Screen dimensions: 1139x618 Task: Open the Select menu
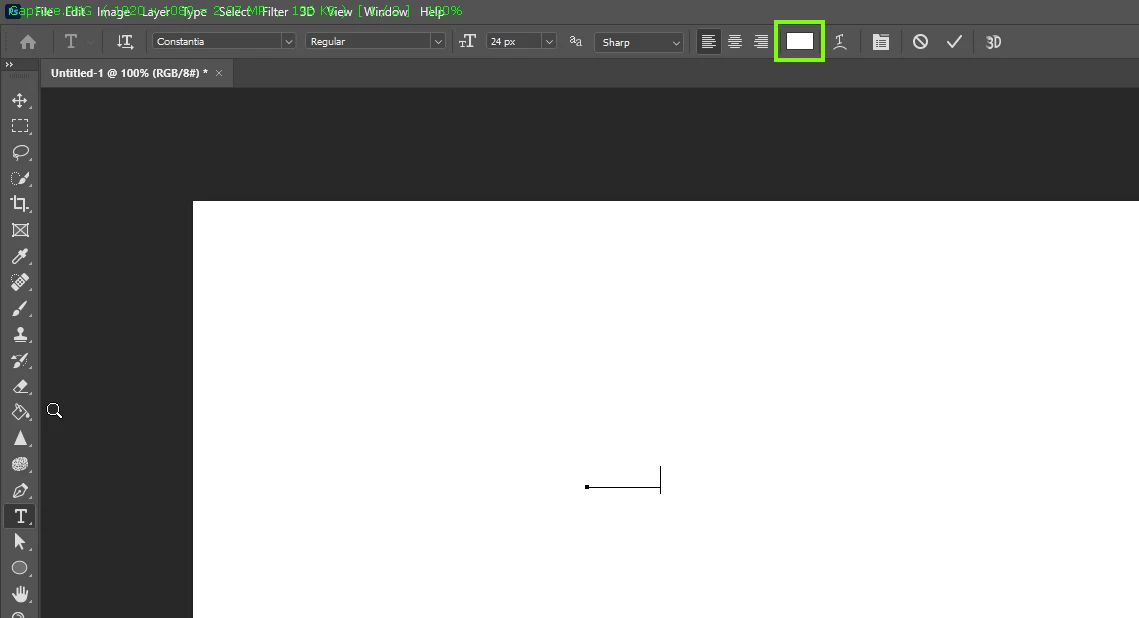pyautogui.click(x=235, y=12)
